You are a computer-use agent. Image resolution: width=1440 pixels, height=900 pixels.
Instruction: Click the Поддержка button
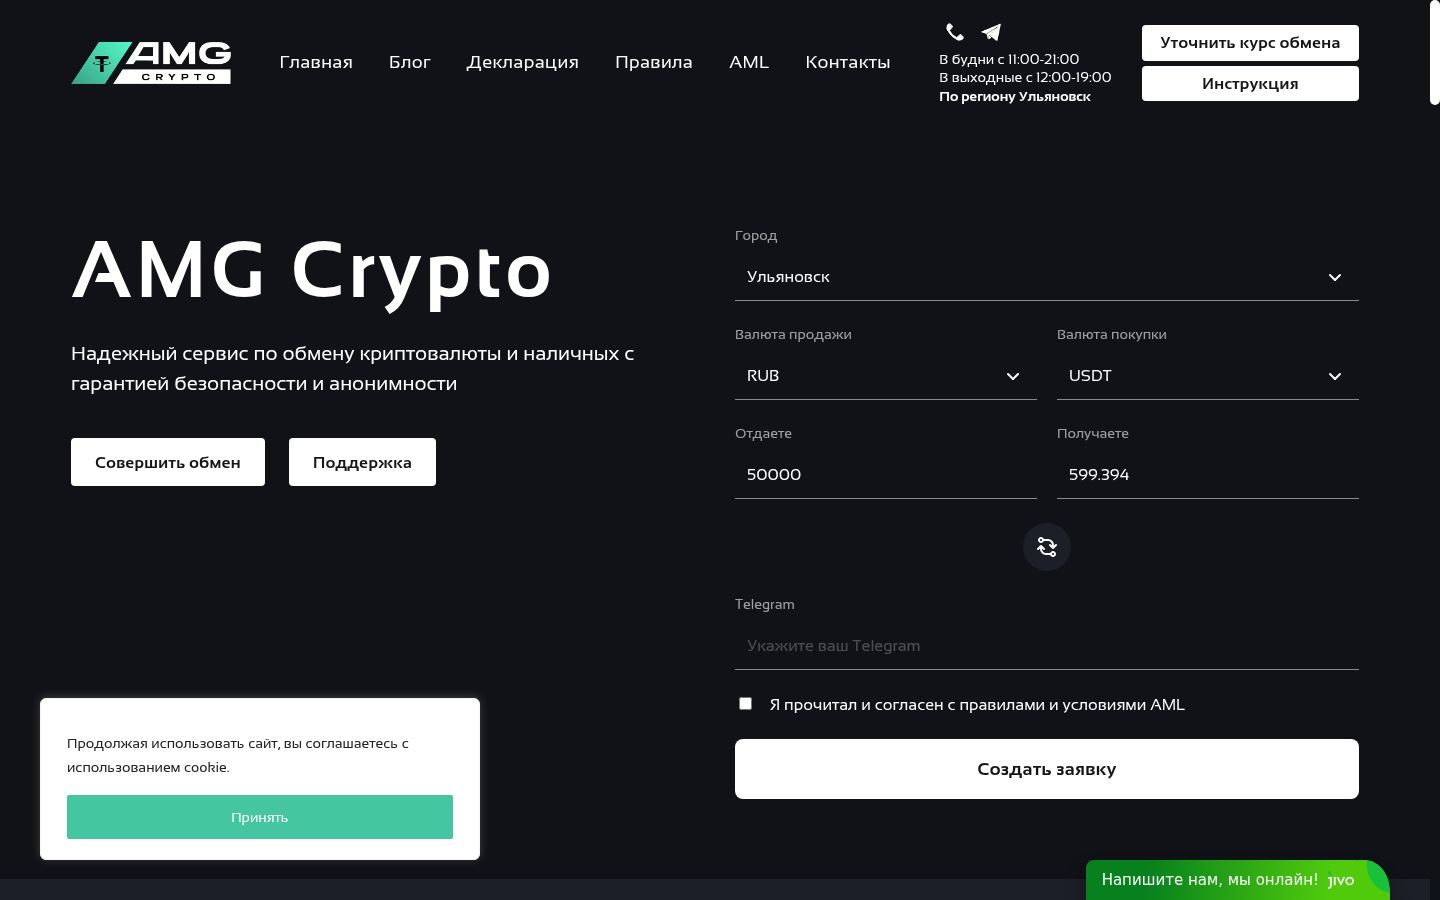point(362,462)
